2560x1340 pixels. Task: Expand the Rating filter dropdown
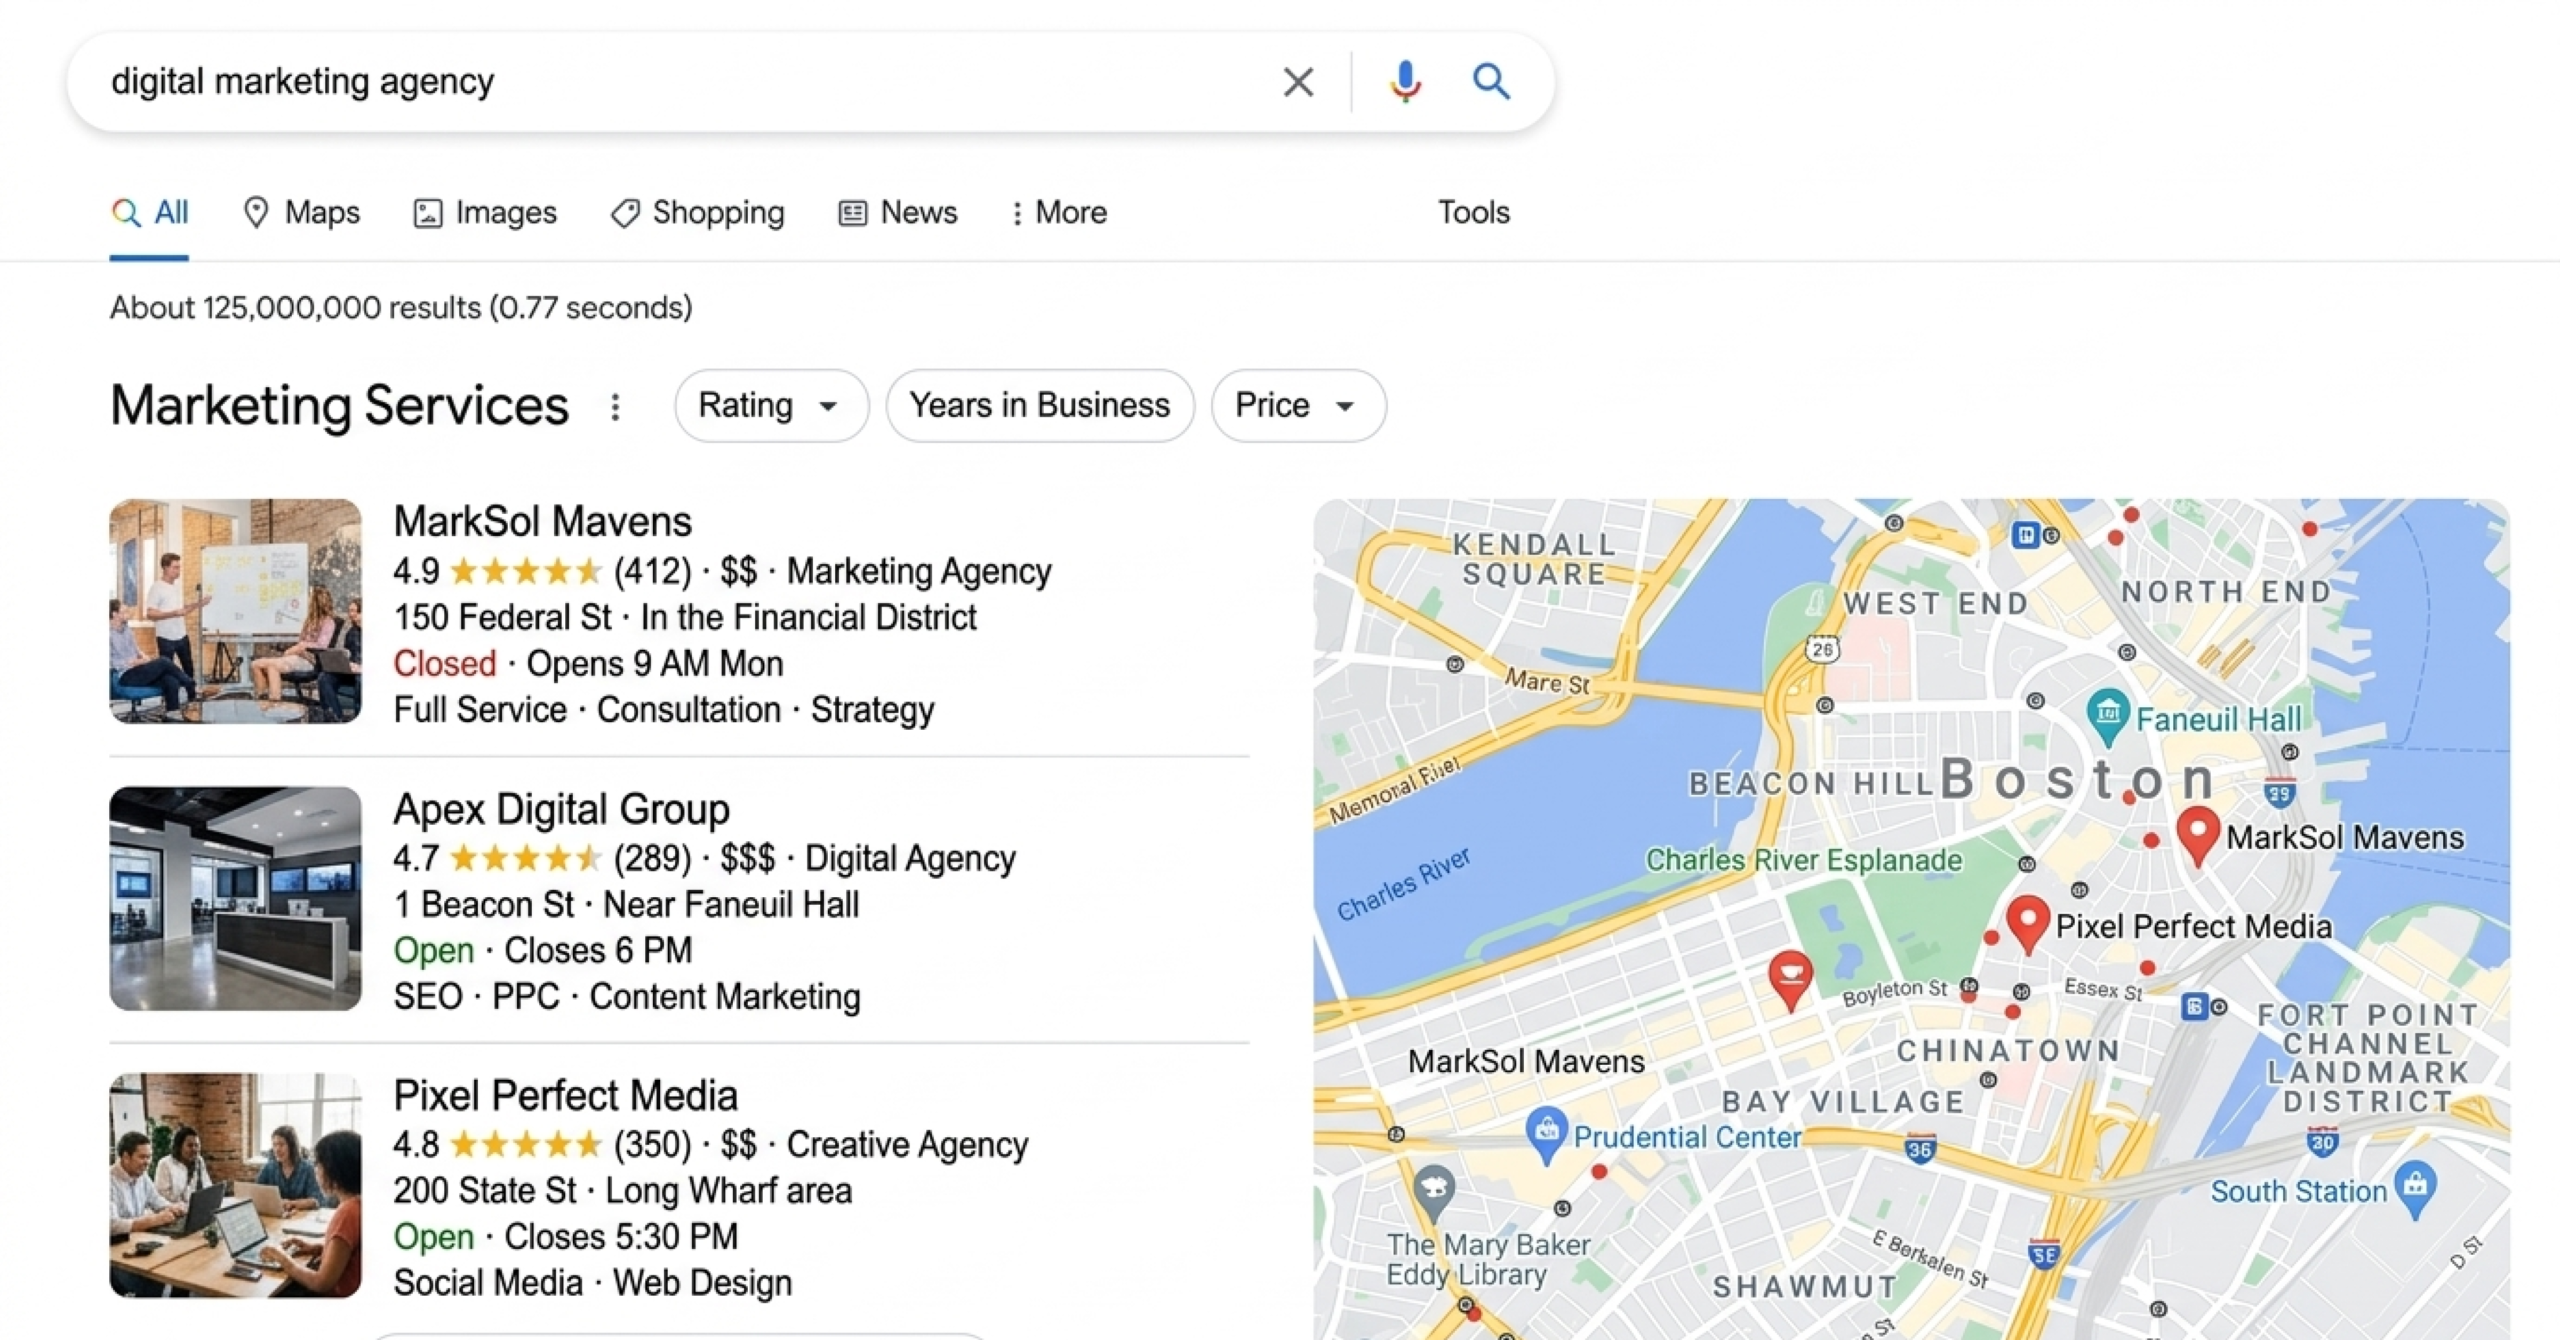click(770, 406)
